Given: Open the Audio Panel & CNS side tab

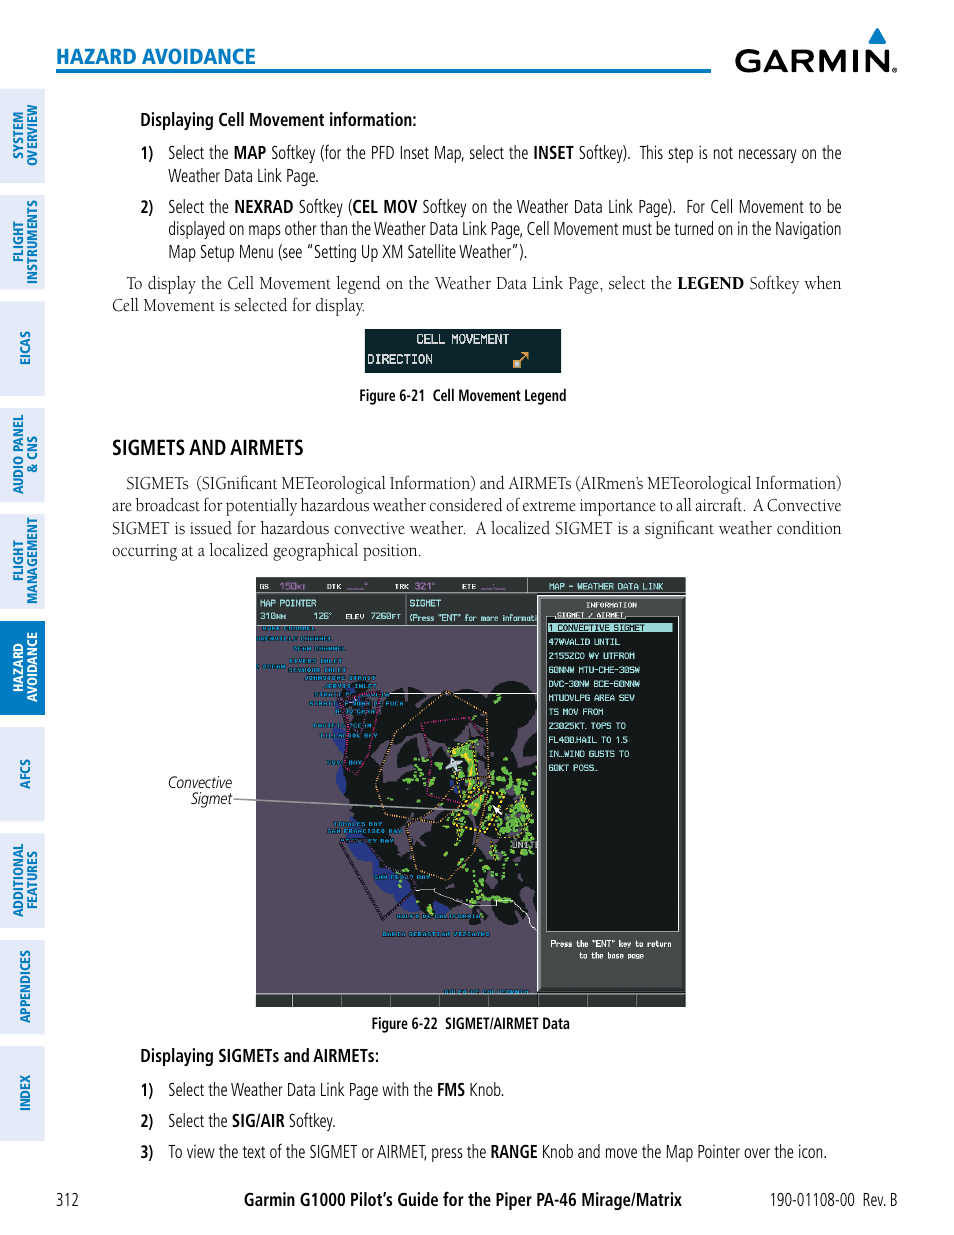Looking at the screenshot, I should coord(22,455).
